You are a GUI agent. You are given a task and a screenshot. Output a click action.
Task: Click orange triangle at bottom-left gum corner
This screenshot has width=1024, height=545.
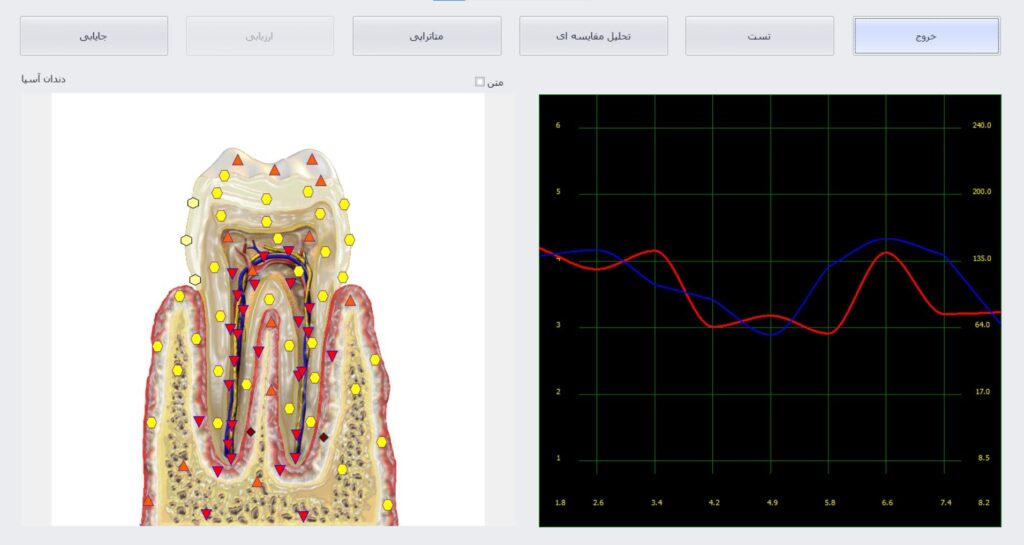point(148,500)
